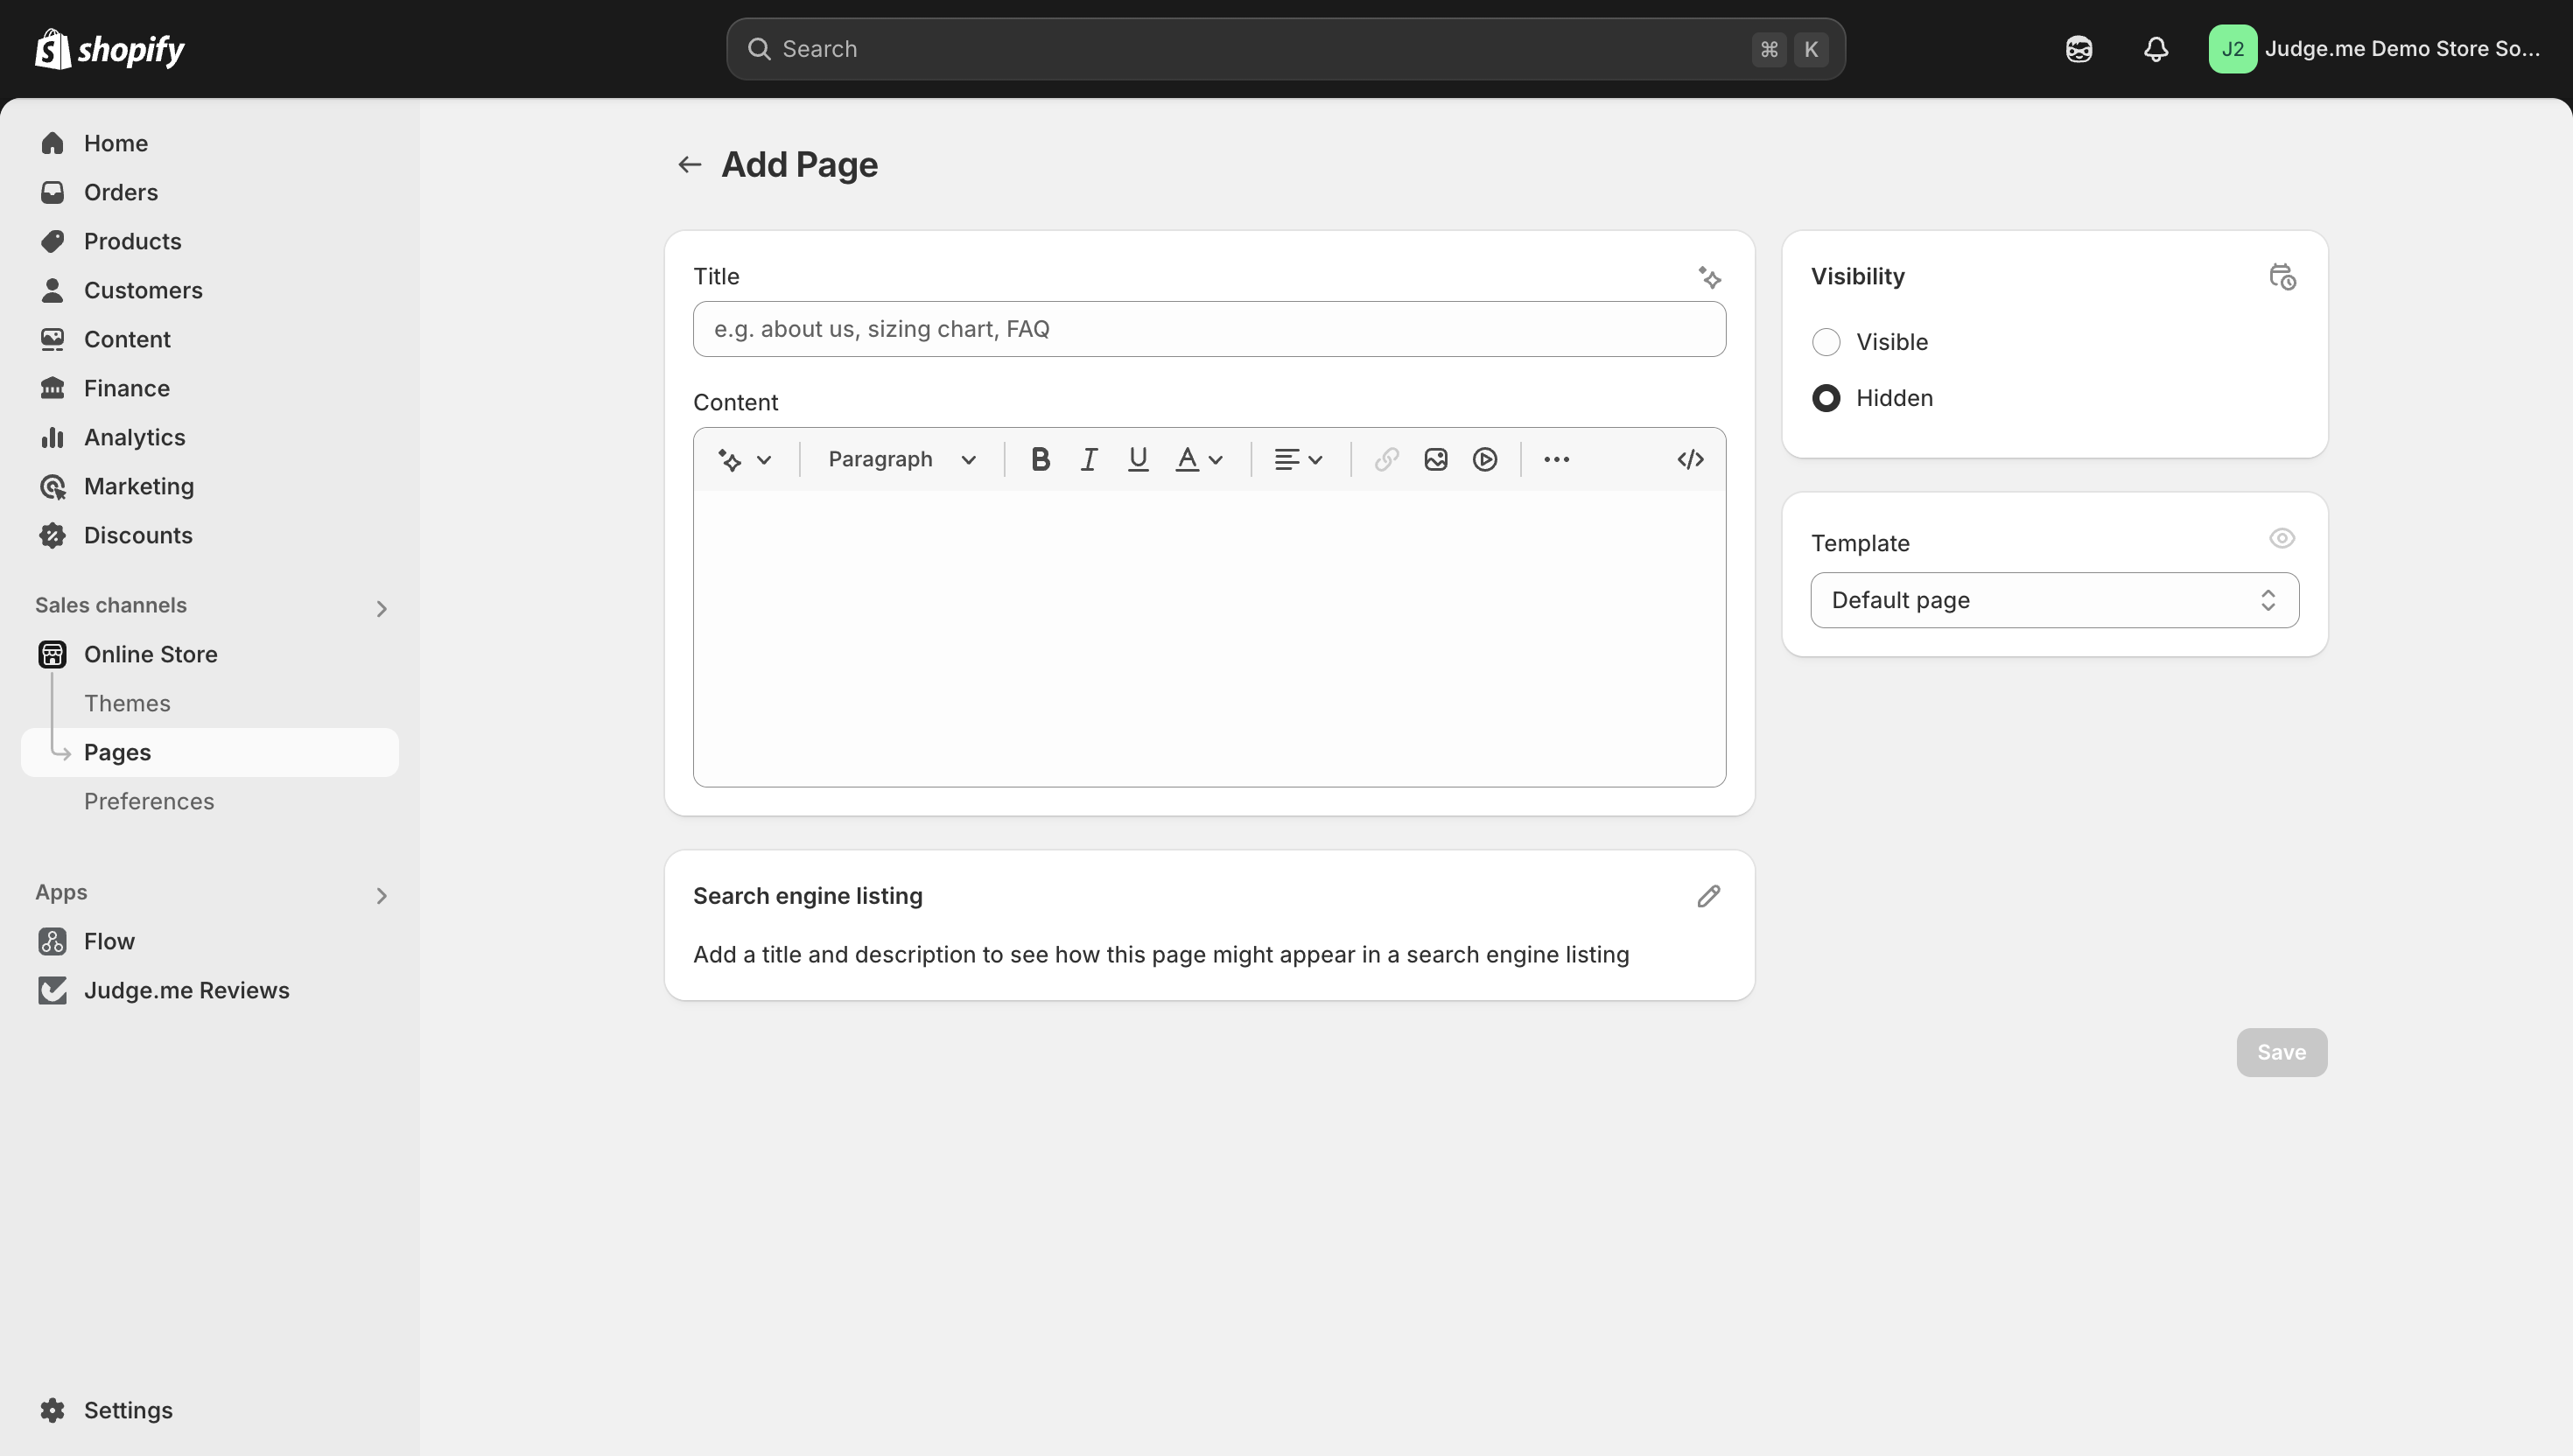This screenshot has width=2573, height=1456.
Task: Click the AI generate icon next to Title
Action: (x=1709, y=277)
